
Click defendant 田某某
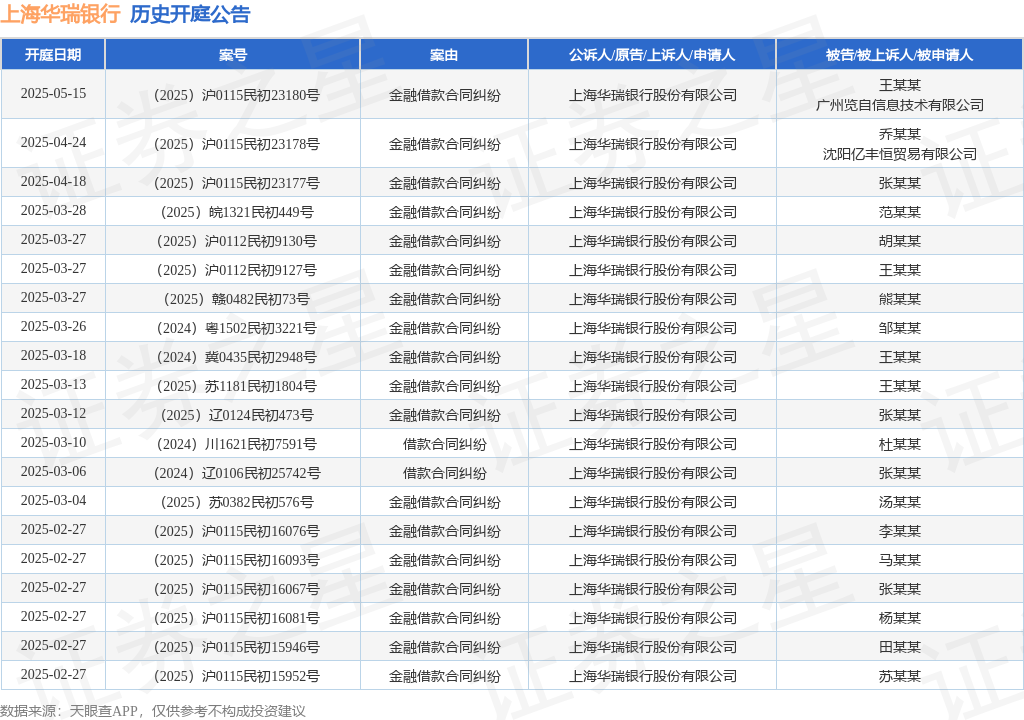[899, 647]
